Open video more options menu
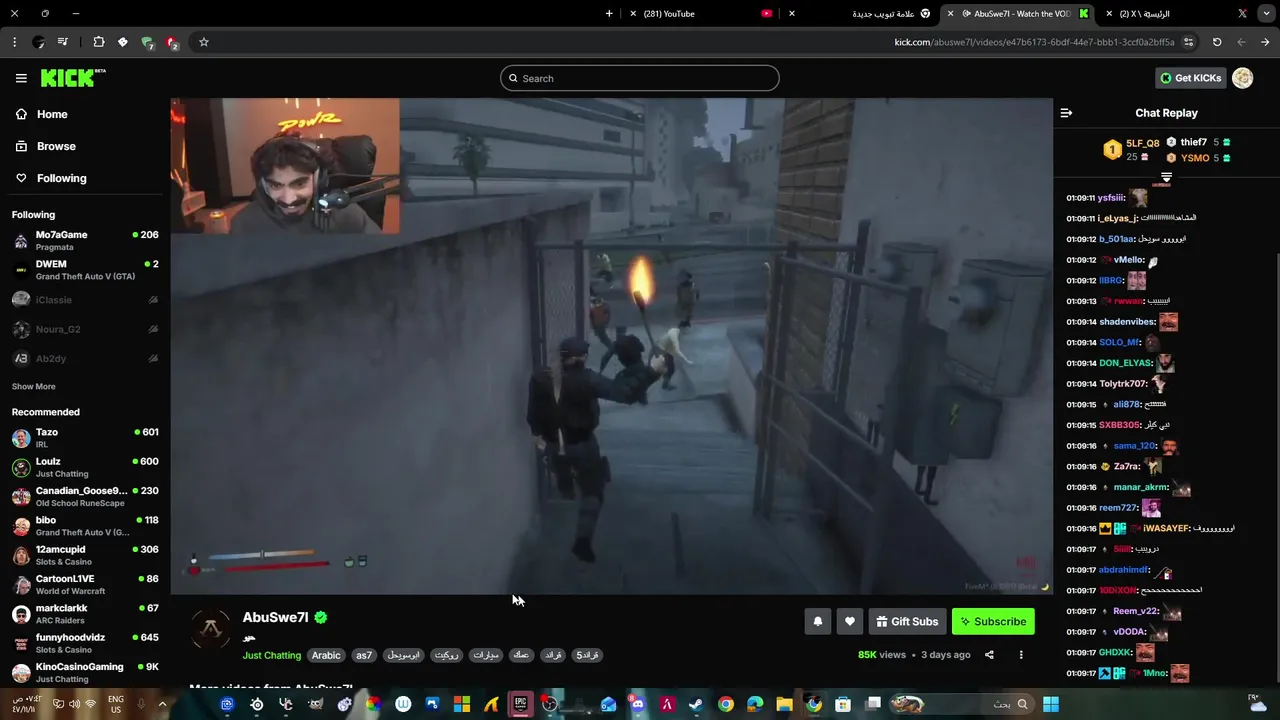This screenshot has height=720, width=1280. (1021, 655)
